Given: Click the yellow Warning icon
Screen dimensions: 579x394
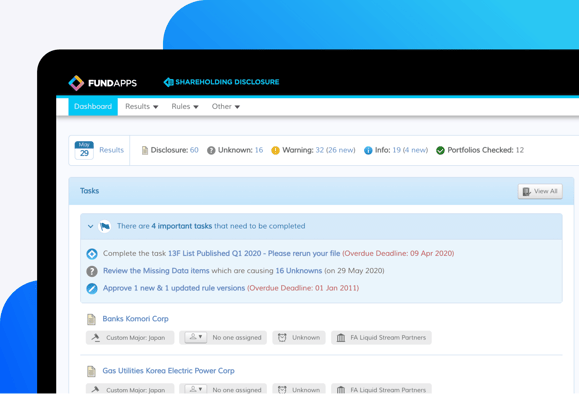Looking at the screenshot, I should [x=275, y=150].
